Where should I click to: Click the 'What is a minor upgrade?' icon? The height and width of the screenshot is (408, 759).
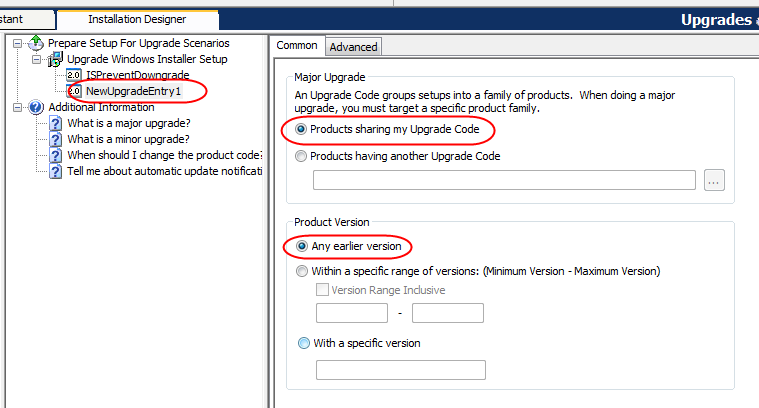(x=55, y=139)
